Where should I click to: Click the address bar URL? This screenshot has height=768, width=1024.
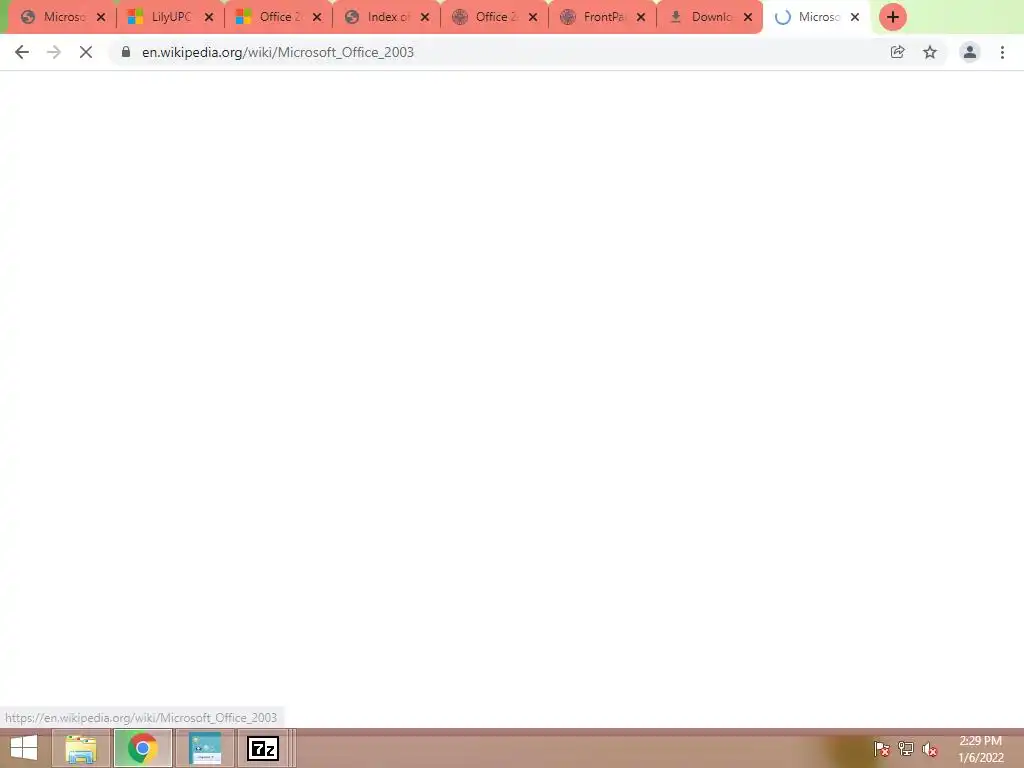[x=278, y=52]
